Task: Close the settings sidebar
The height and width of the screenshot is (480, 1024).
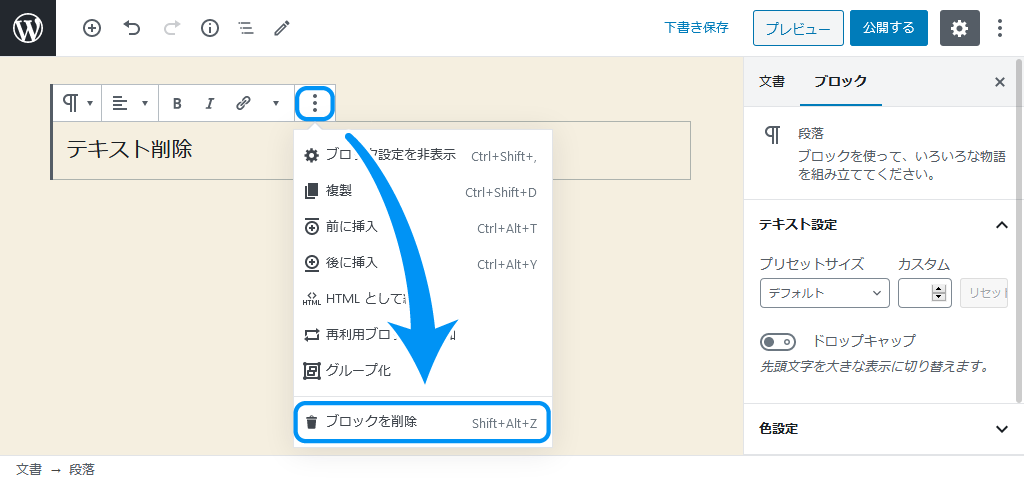Action: (999, 82)
